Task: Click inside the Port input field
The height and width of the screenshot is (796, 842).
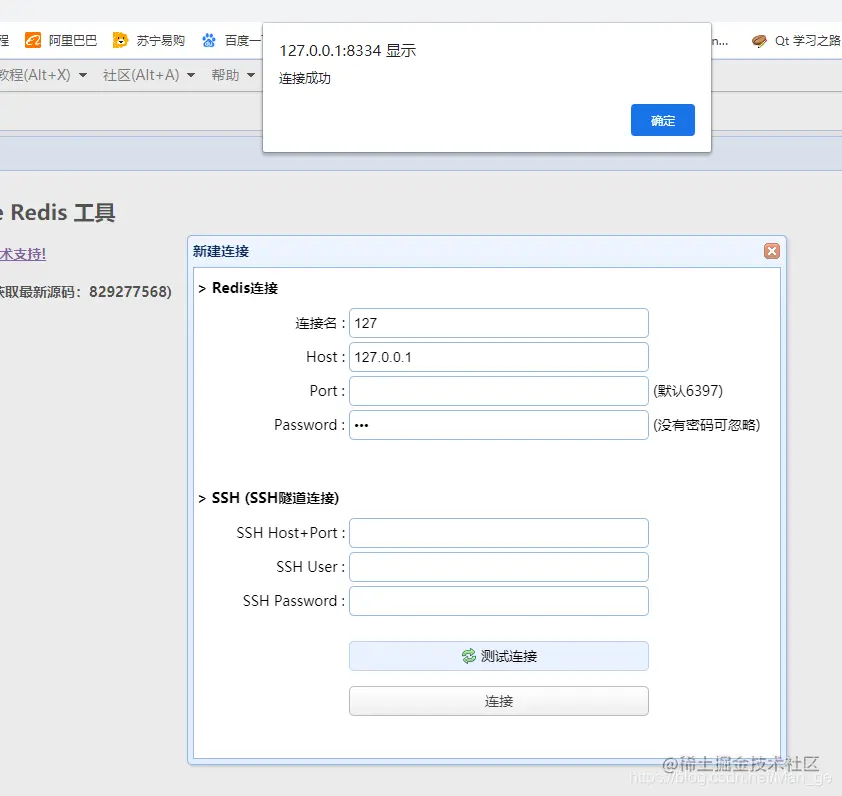Action: pos(498,391)
